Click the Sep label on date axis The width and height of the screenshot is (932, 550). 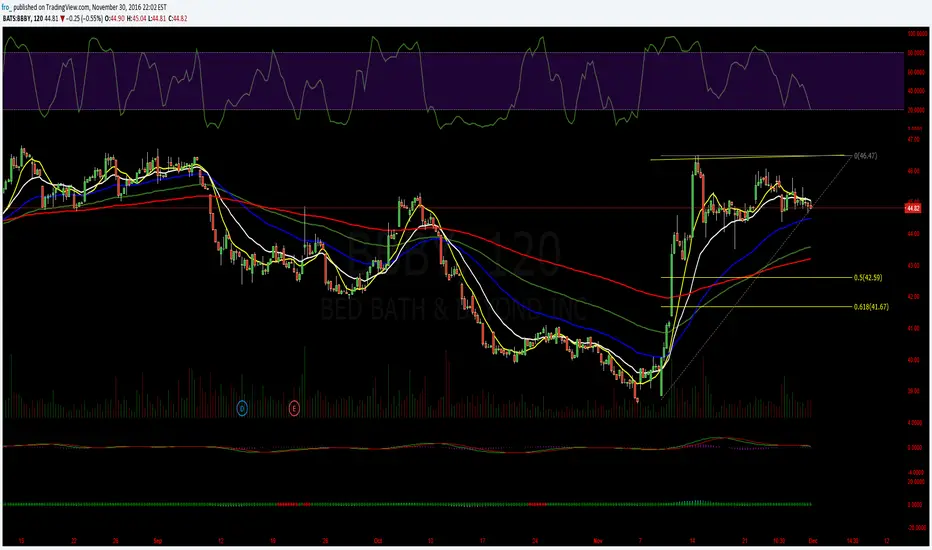(158, 541)
